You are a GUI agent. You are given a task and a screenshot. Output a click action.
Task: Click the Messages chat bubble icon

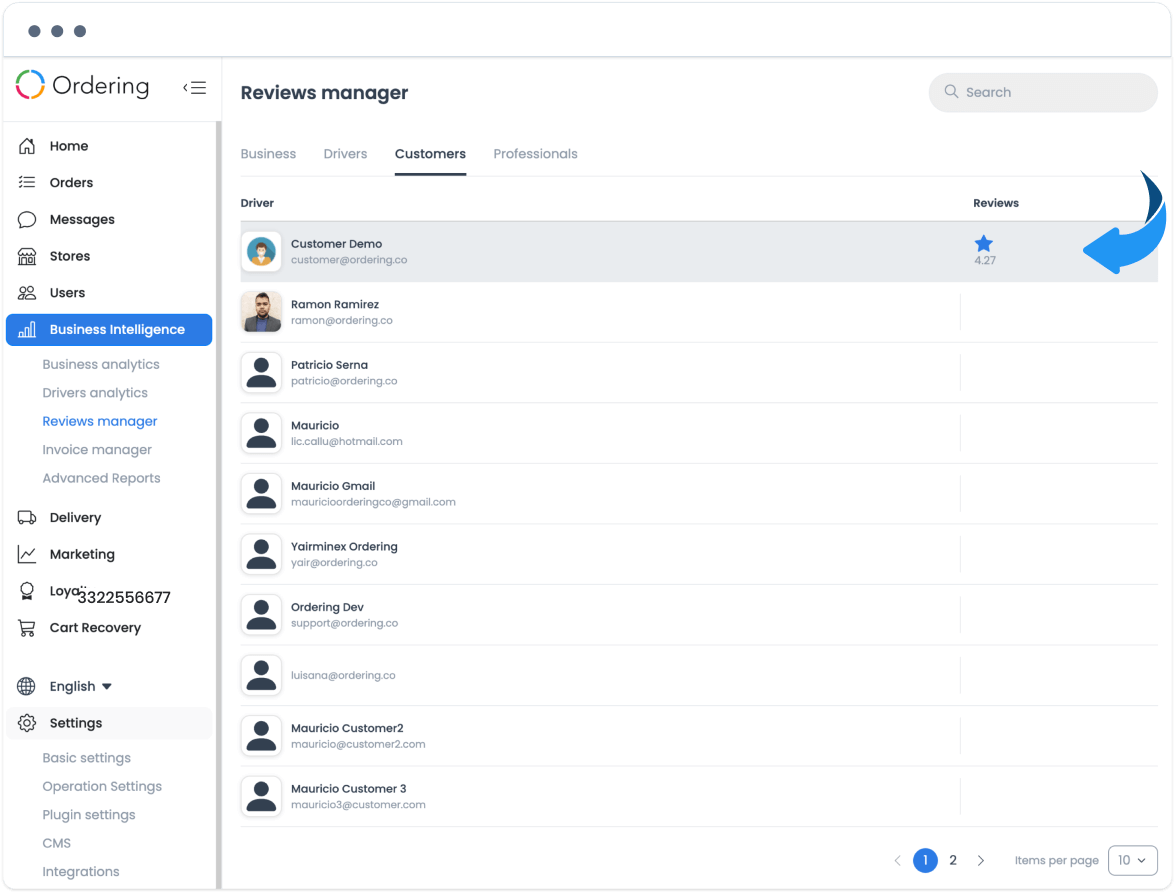click(27, 220)
